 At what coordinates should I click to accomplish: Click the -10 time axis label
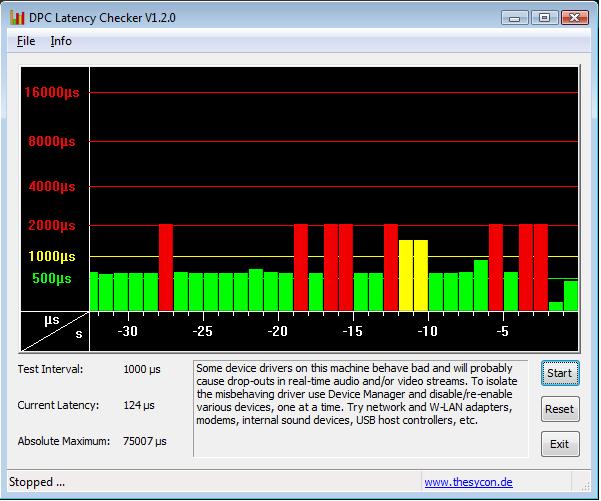tap(428, 331)
